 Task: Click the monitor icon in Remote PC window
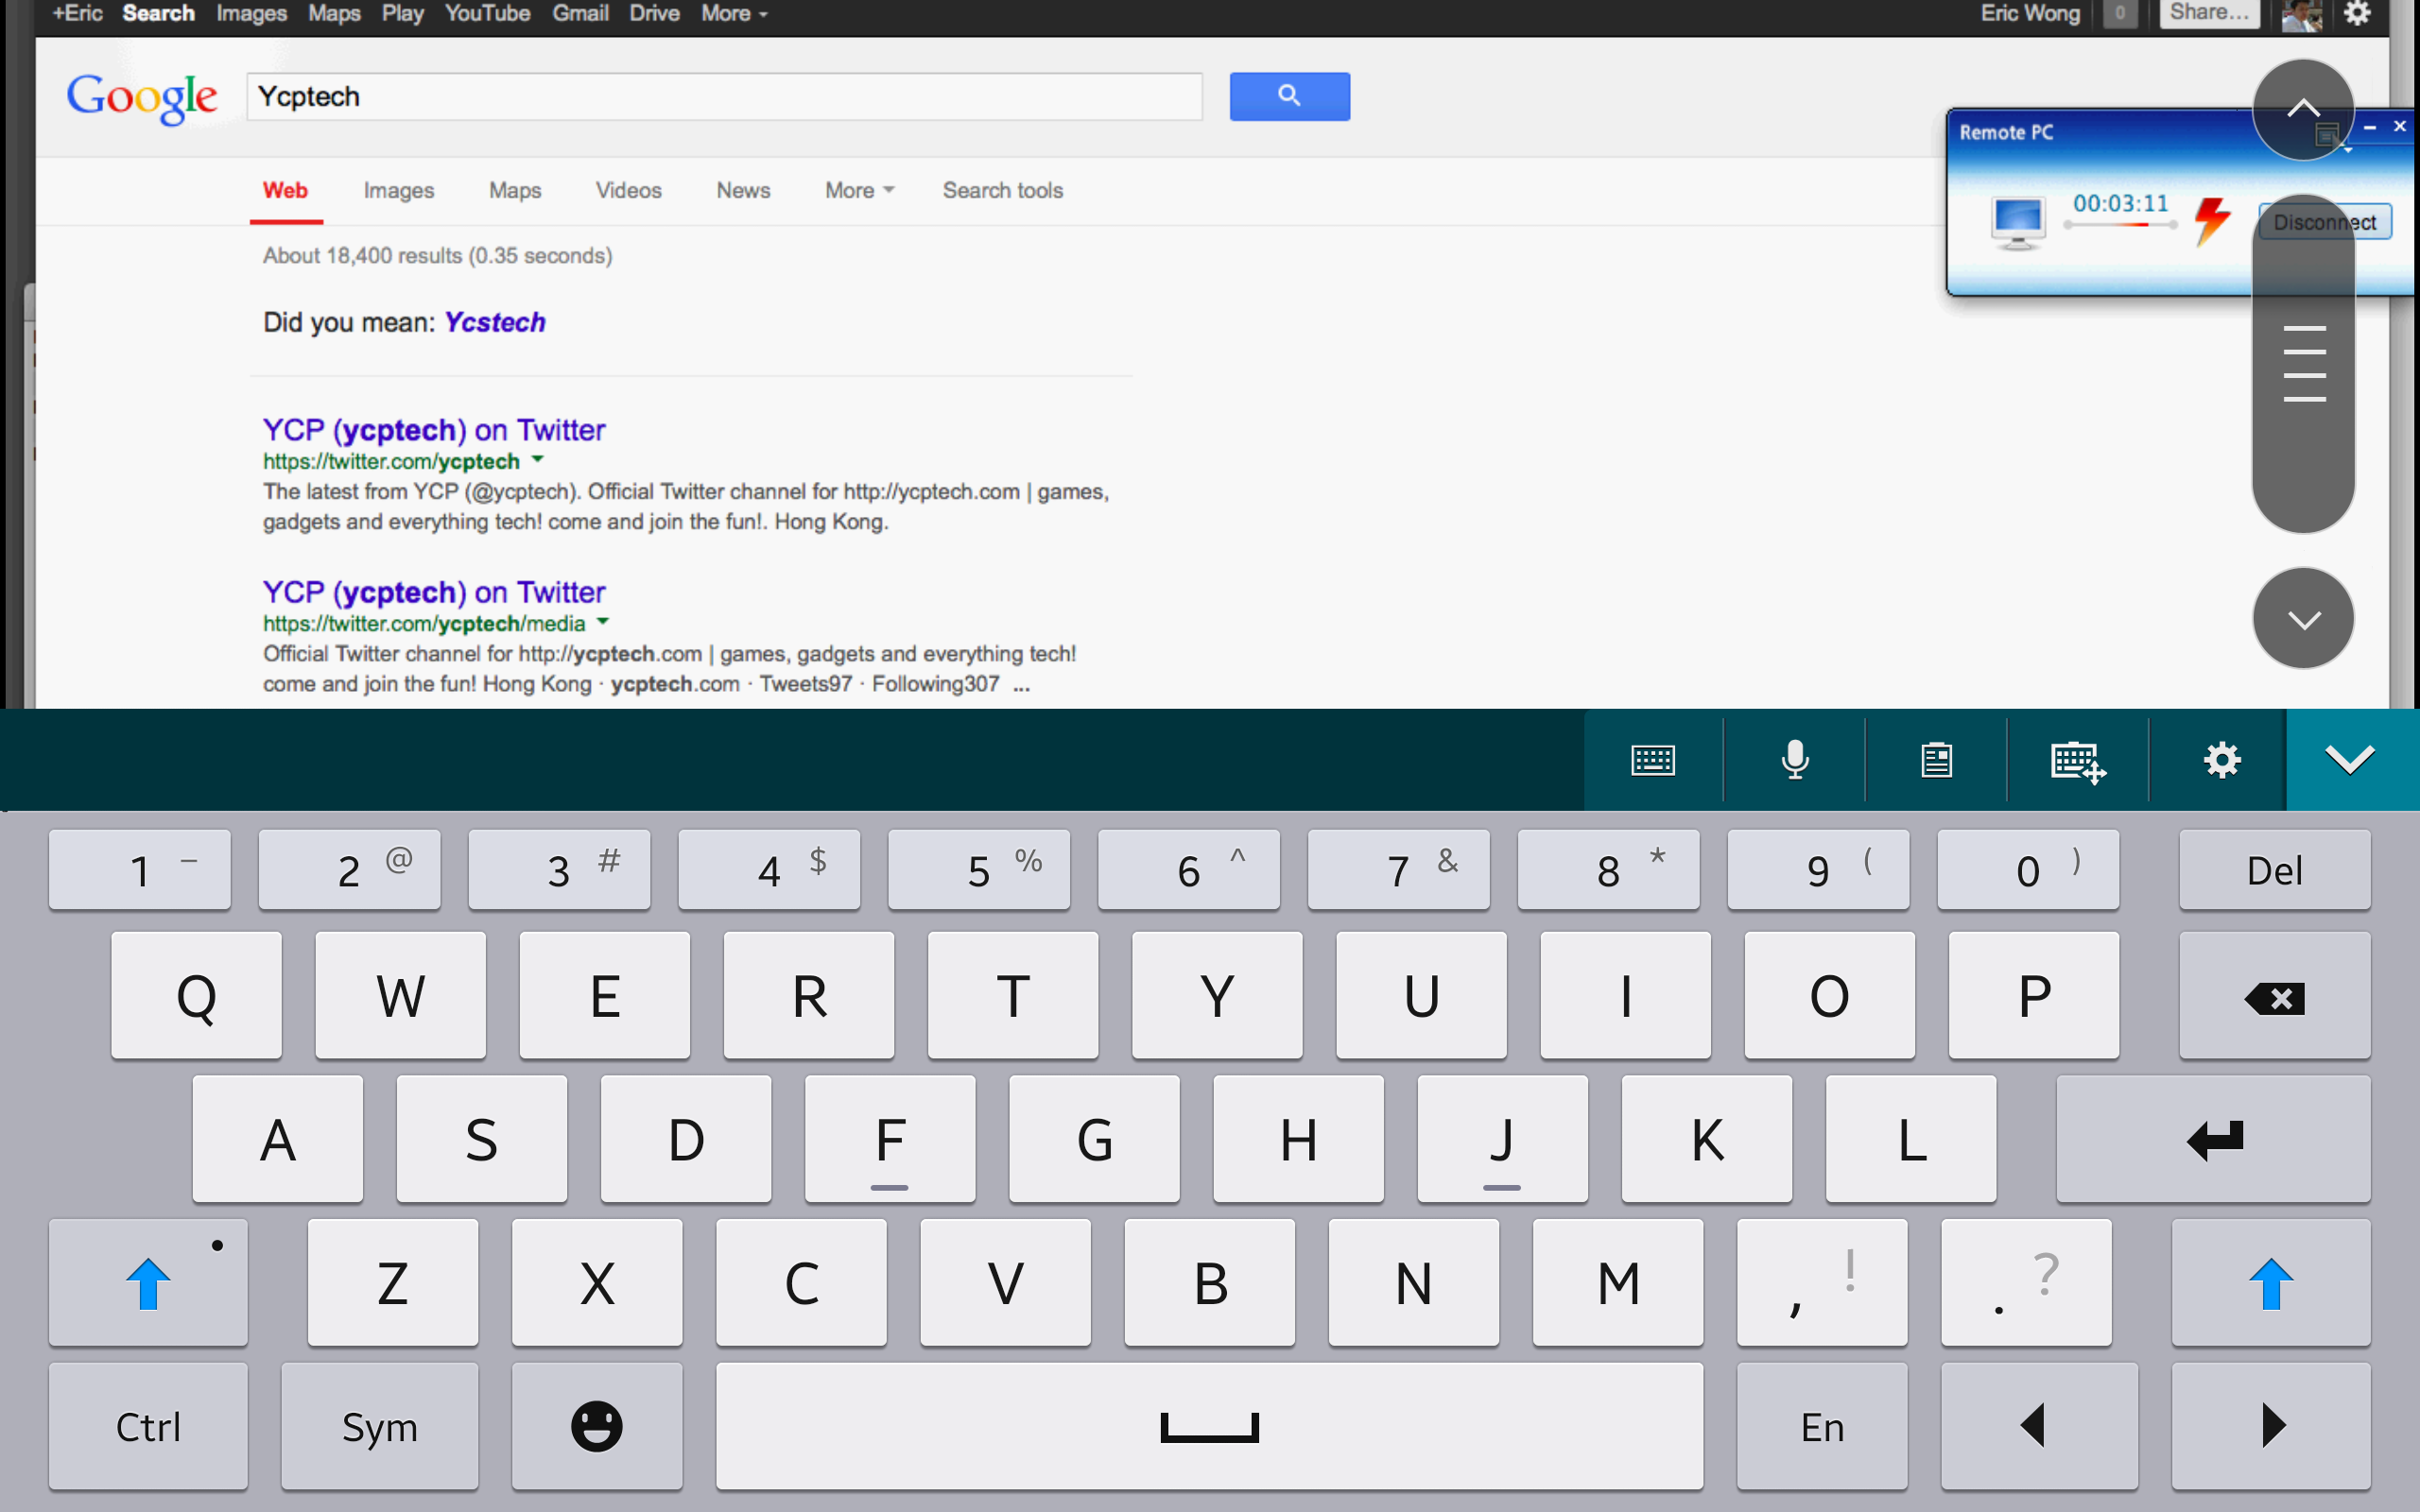tap(2018, 222)
